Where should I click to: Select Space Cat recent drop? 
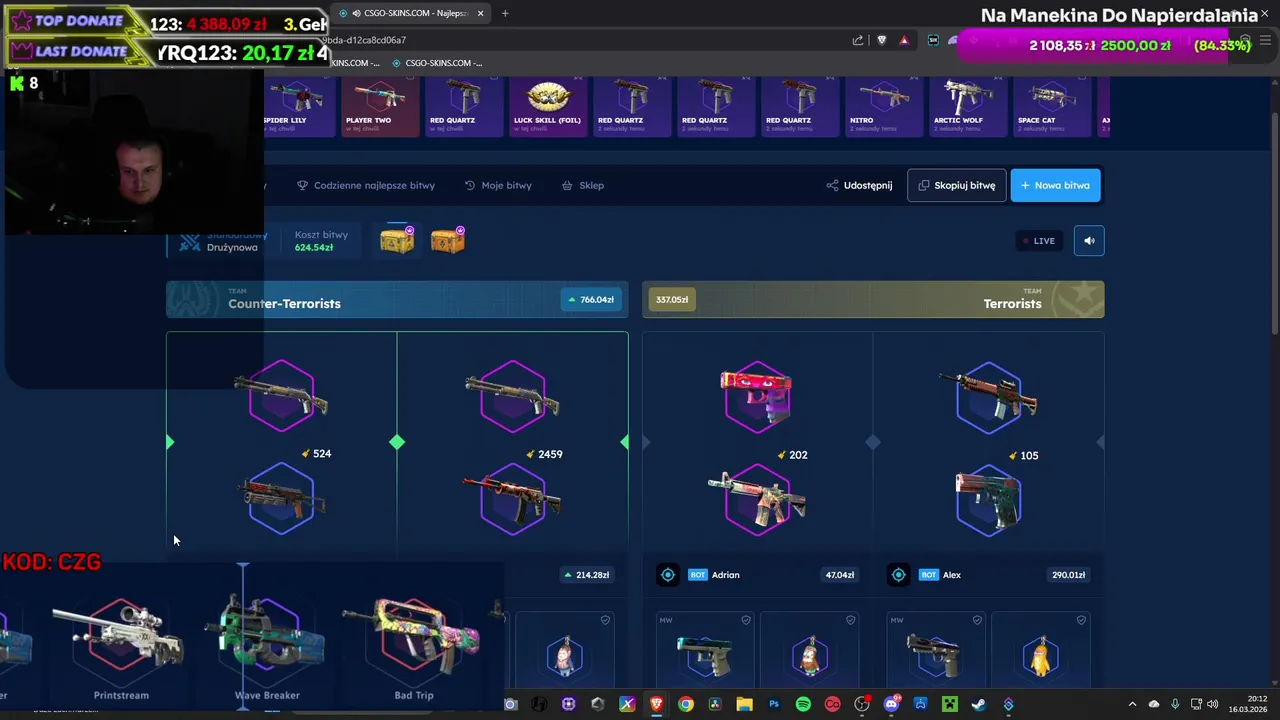pyautogui.click(x=1052, y=107)
